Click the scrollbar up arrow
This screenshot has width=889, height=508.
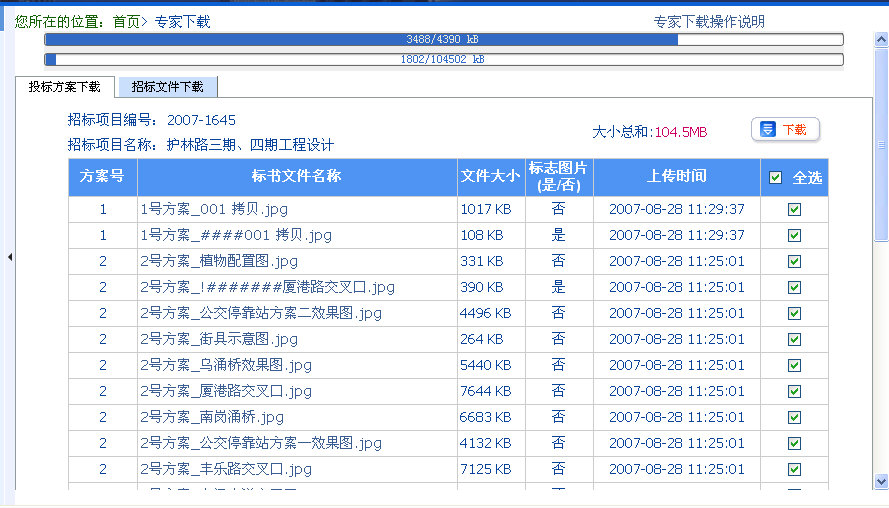pyautogui.click(x=881, y=39)
